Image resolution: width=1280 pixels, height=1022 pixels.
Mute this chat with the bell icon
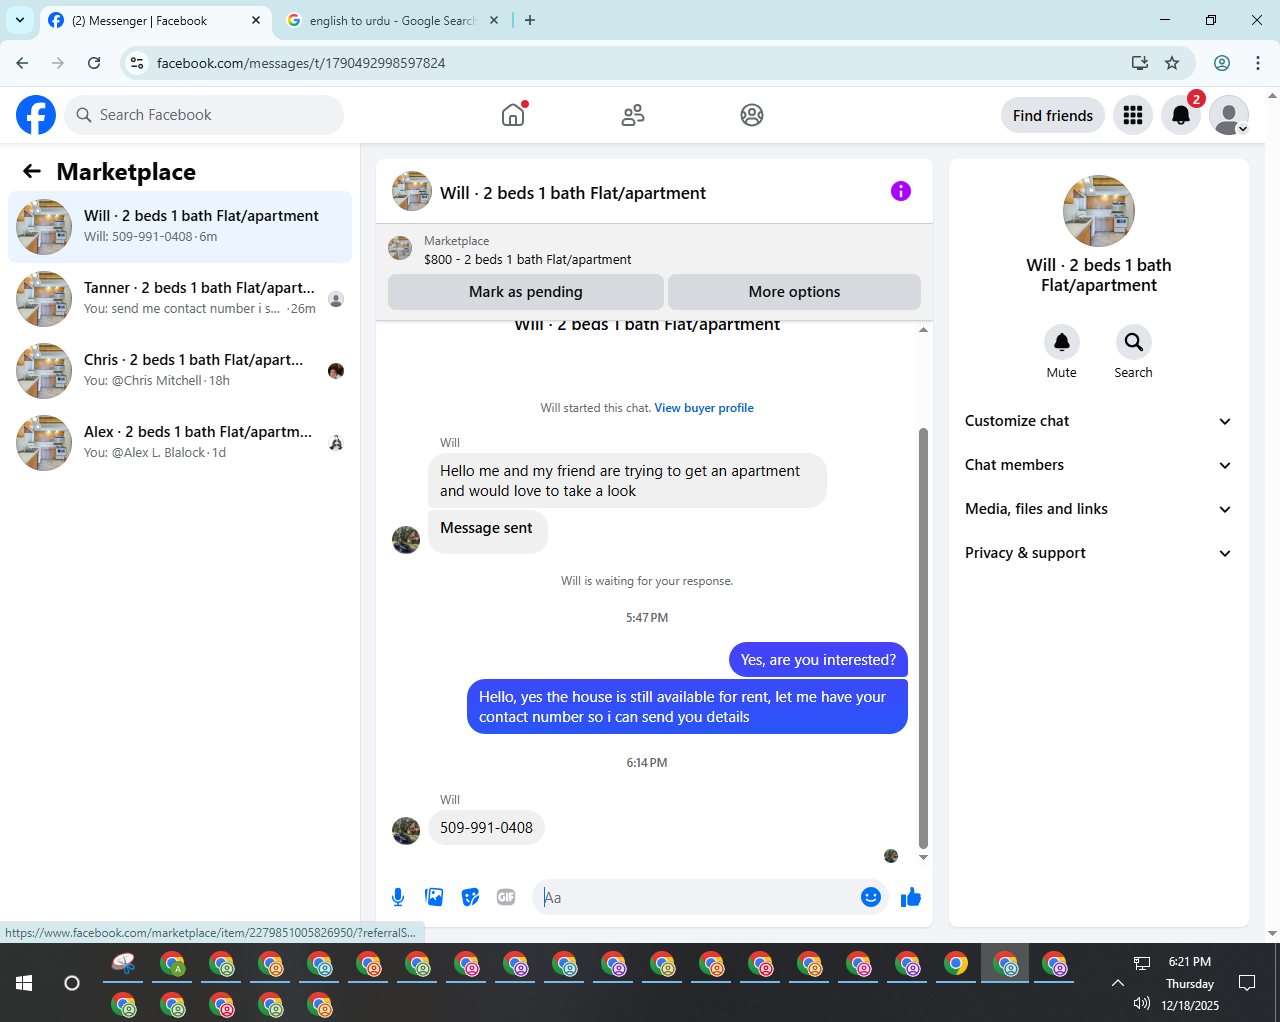click(x=1062, y=342)
